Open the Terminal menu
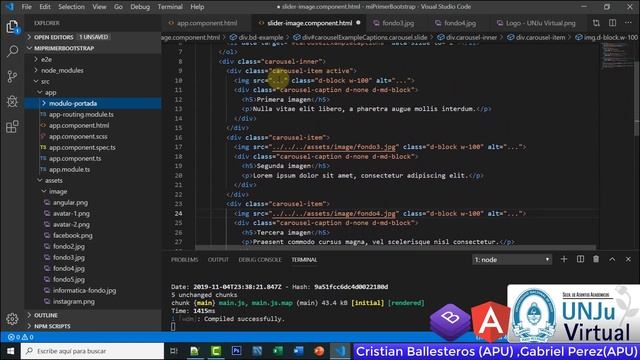Screen dimensions: 640x360 [170, 7]
